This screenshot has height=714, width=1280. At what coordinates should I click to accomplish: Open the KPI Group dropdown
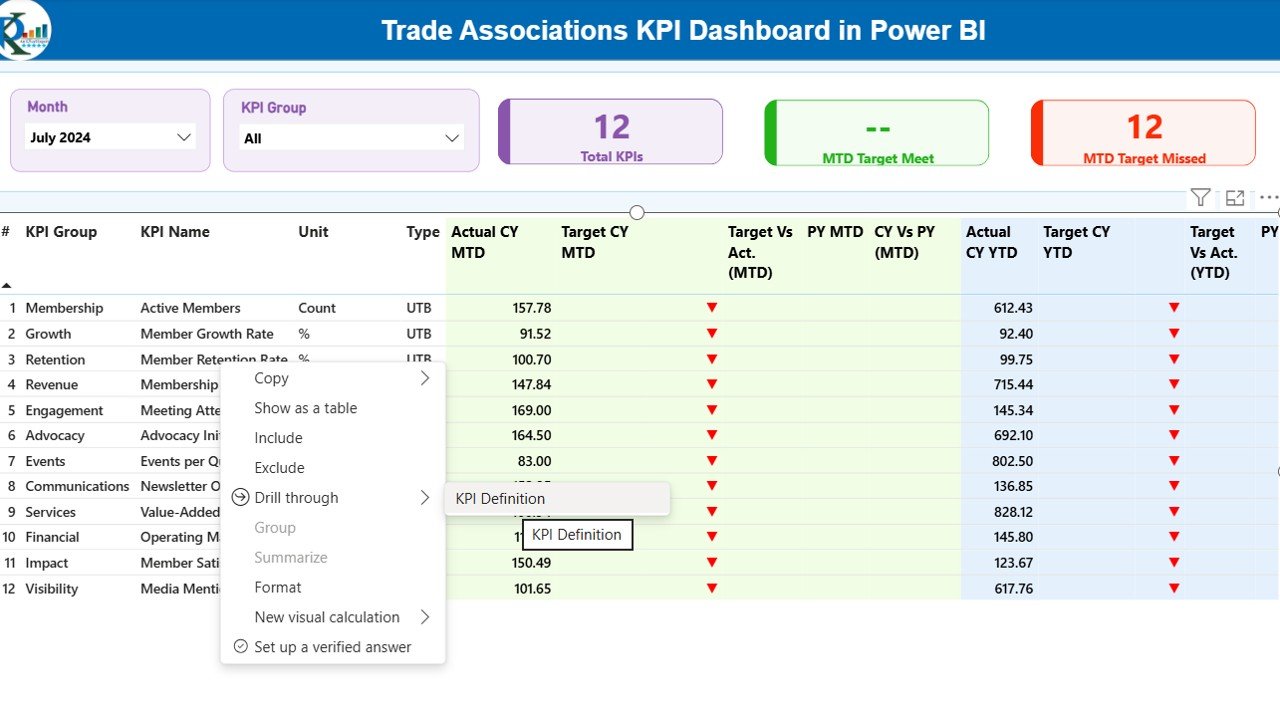coord(351,138)
